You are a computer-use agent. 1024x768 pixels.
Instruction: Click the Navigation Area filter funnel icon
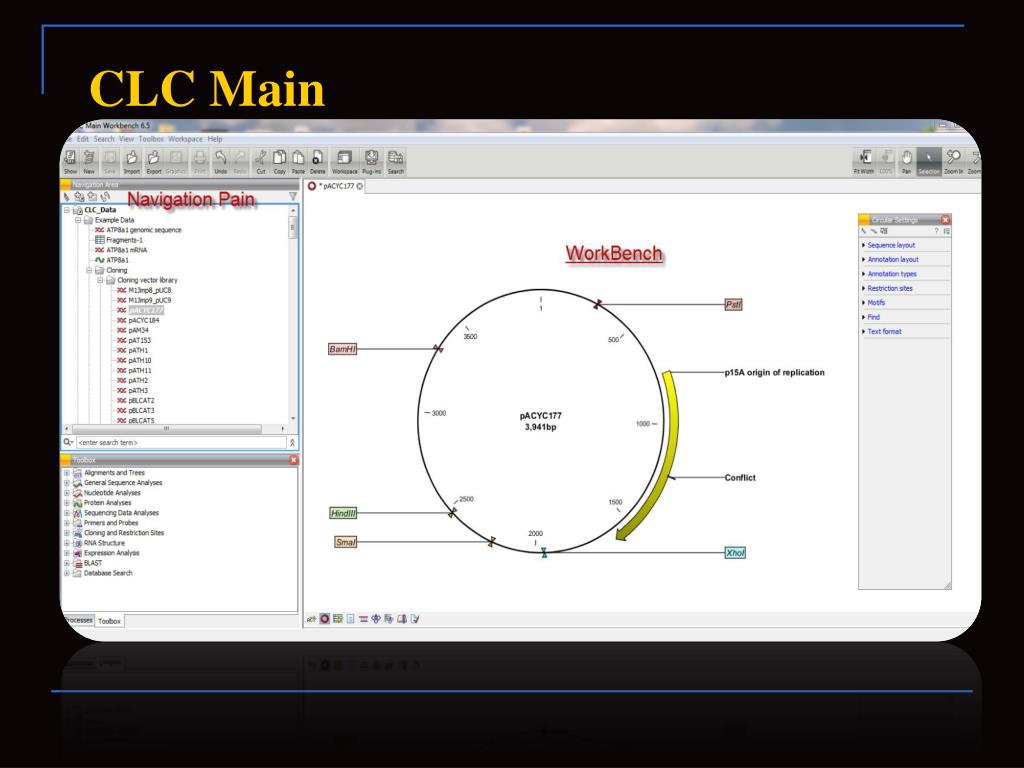(293, 197)
